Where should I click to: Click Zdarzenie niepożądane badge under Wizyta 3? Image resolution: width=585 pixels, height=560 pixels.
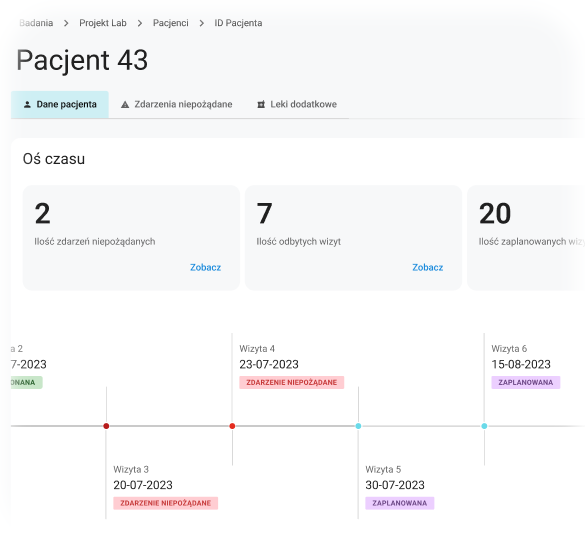166,503
